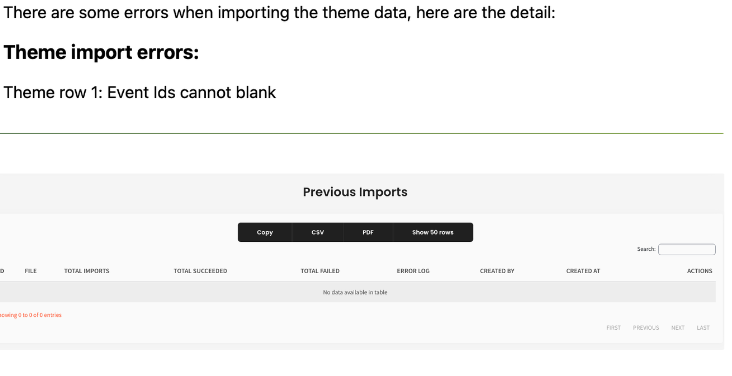The image size is (732, 376).
Task: Sort by the File column header
Action: pyautogui.click(x=30, y=271)
